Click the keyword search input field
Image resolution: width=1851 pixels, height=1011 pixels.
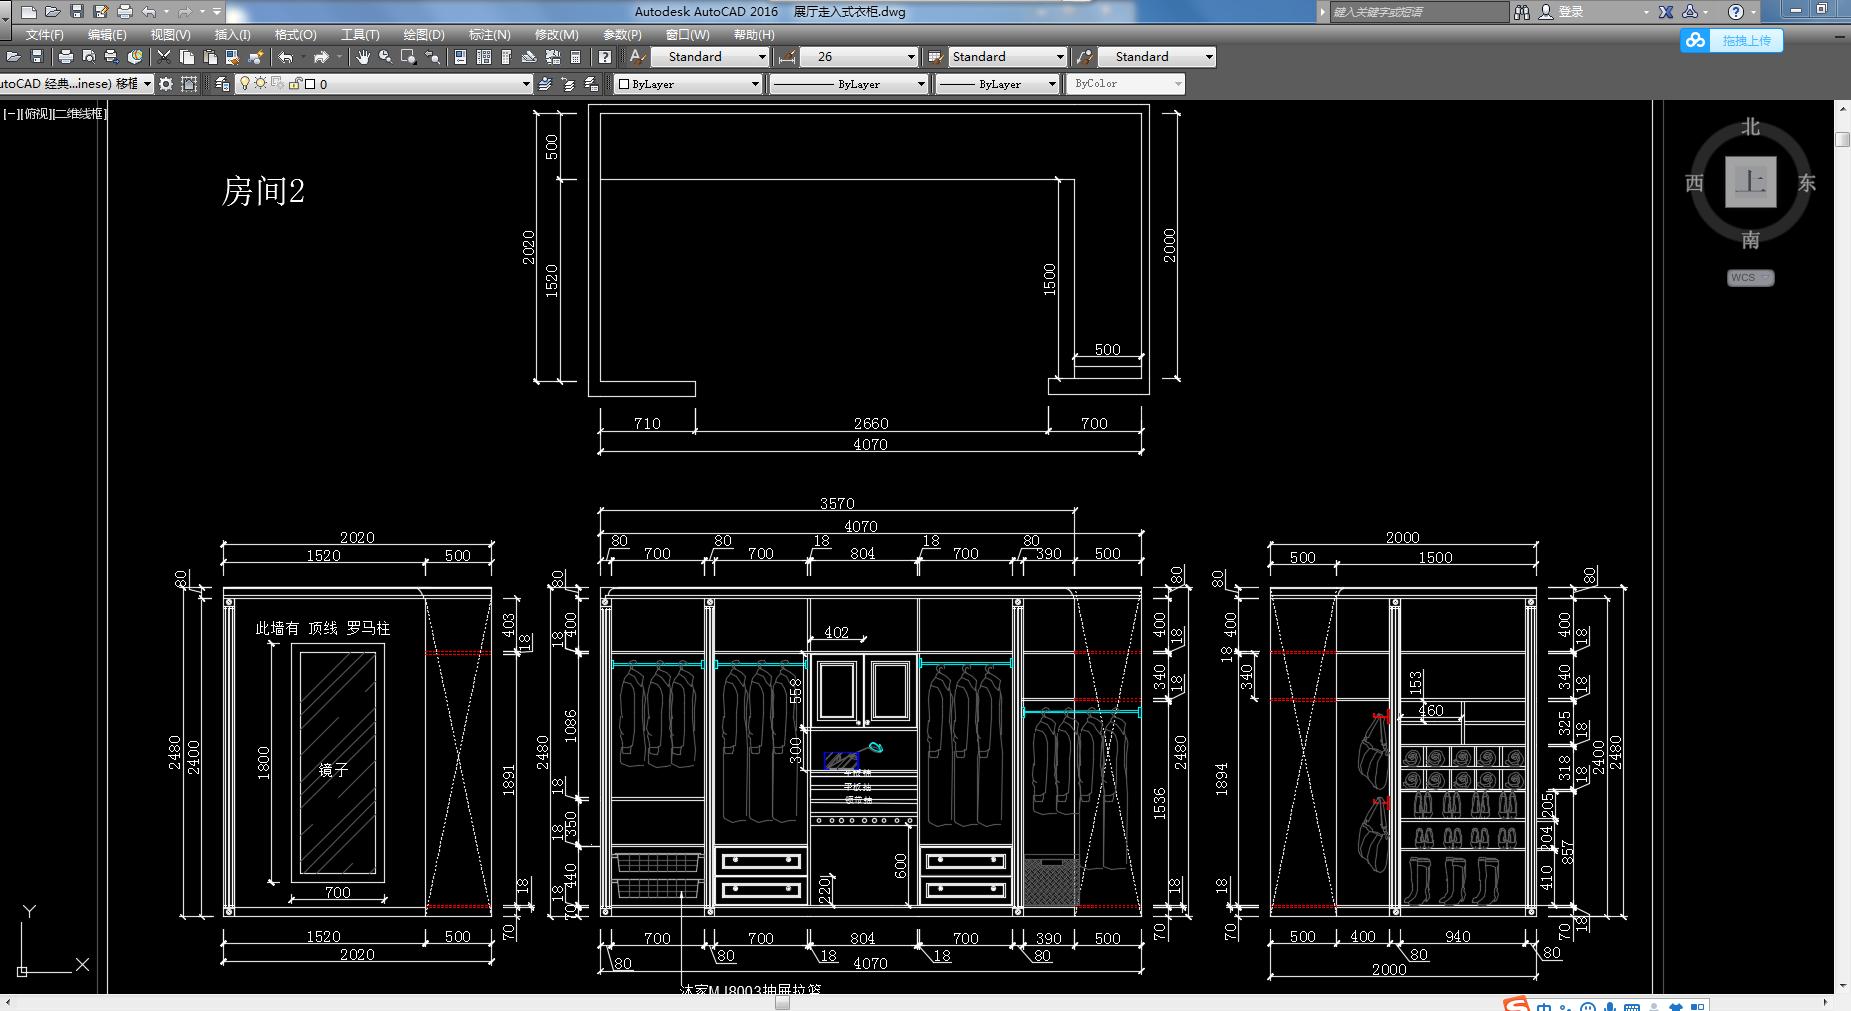click(x=1418, y=12)
